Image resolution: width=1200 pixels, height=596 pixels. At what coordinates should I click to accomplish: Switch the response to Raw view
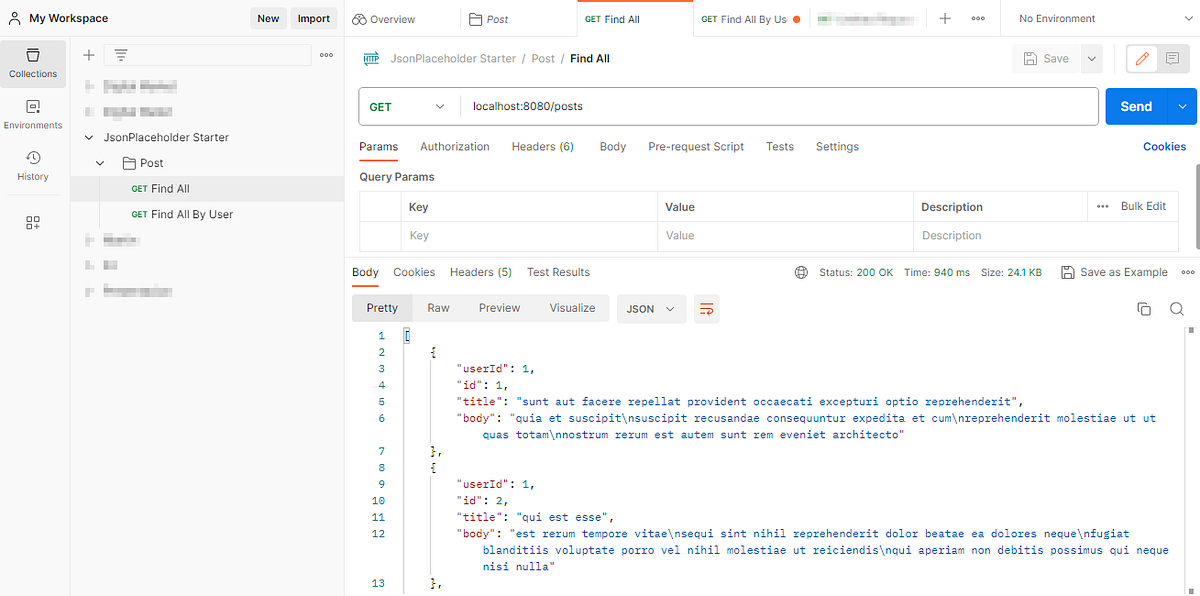(x=438, y=308)
